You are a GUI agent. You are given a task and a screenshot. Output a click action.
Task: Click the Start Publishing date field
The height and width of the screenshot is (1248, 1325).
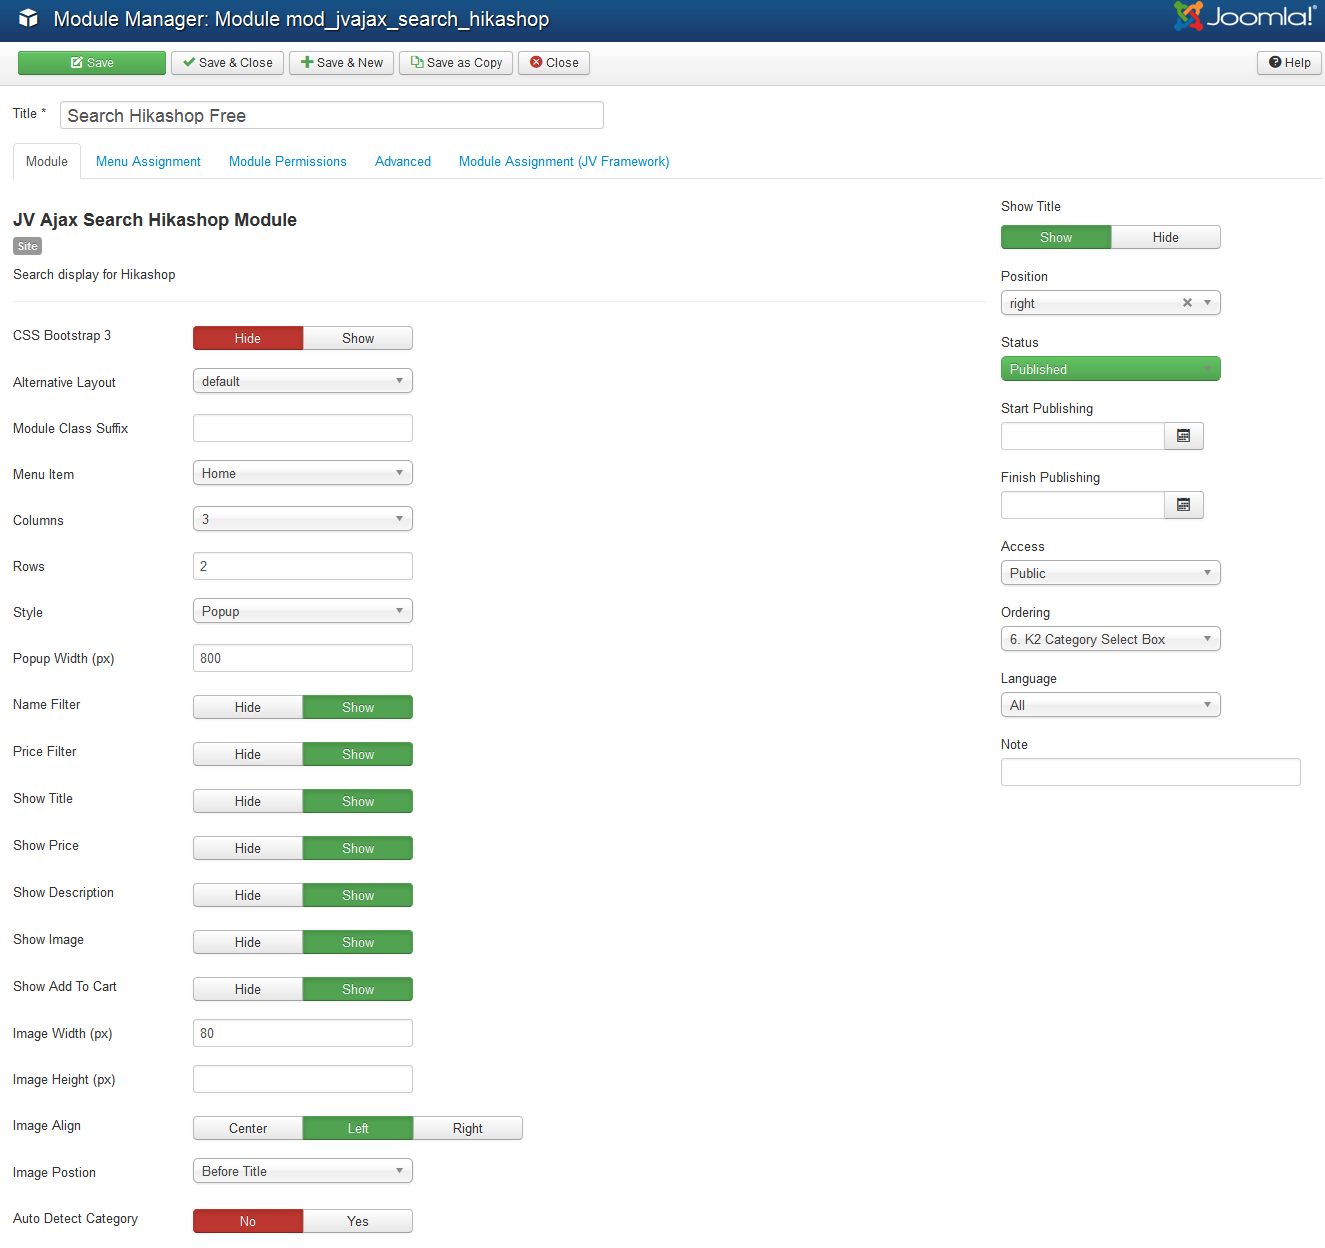click(x=1083, y=436)
